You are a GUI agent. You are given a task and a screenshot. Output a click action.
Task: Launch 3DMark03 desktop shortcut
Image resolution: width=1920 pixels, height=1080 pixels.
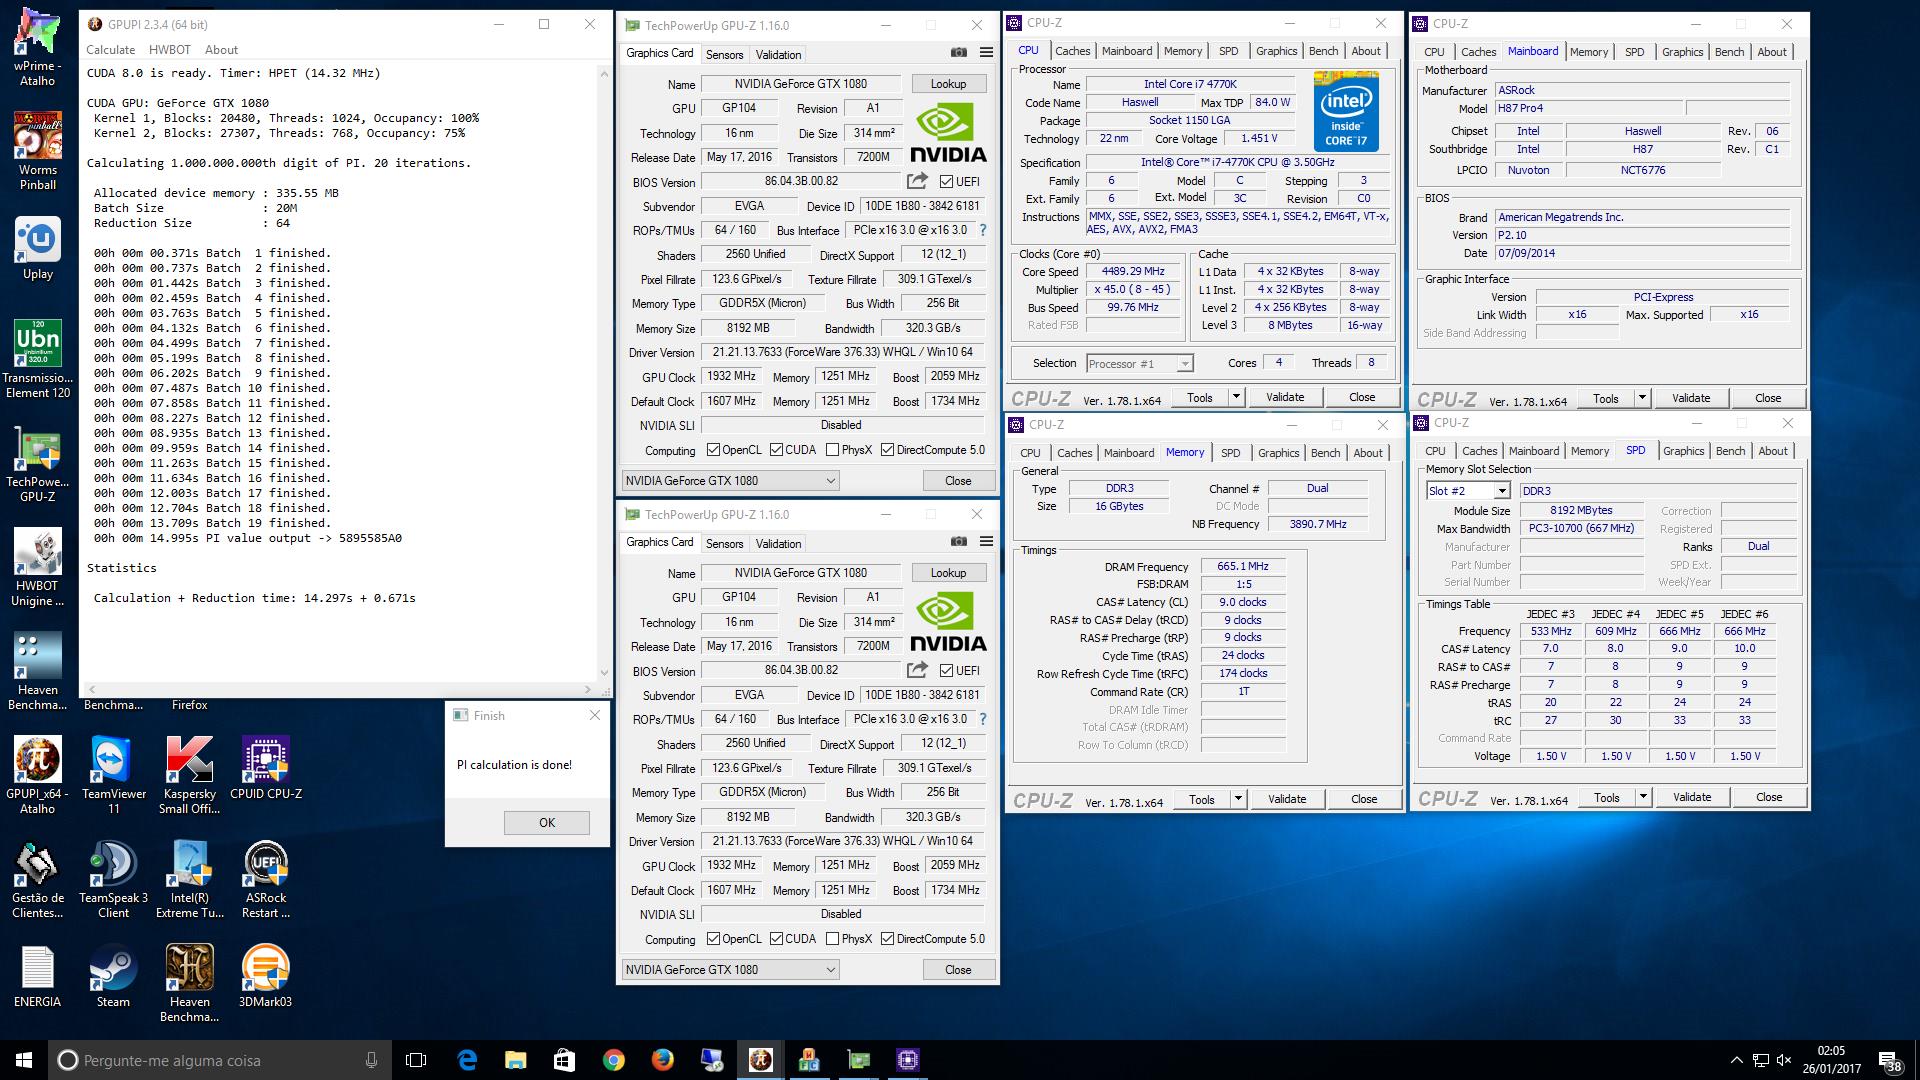coord(265,976)
